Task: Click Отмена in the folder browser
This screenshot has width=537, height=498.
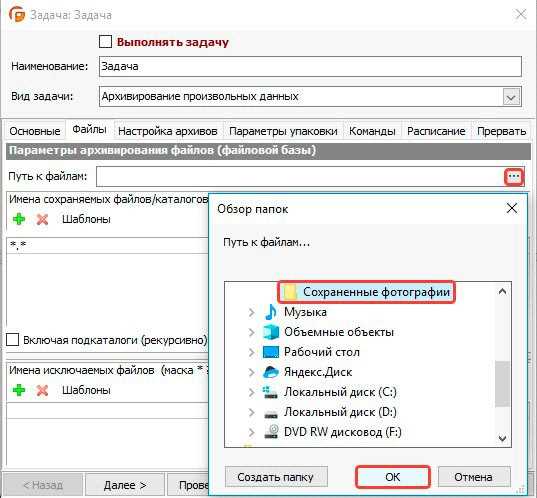Action: pos(473,477)
